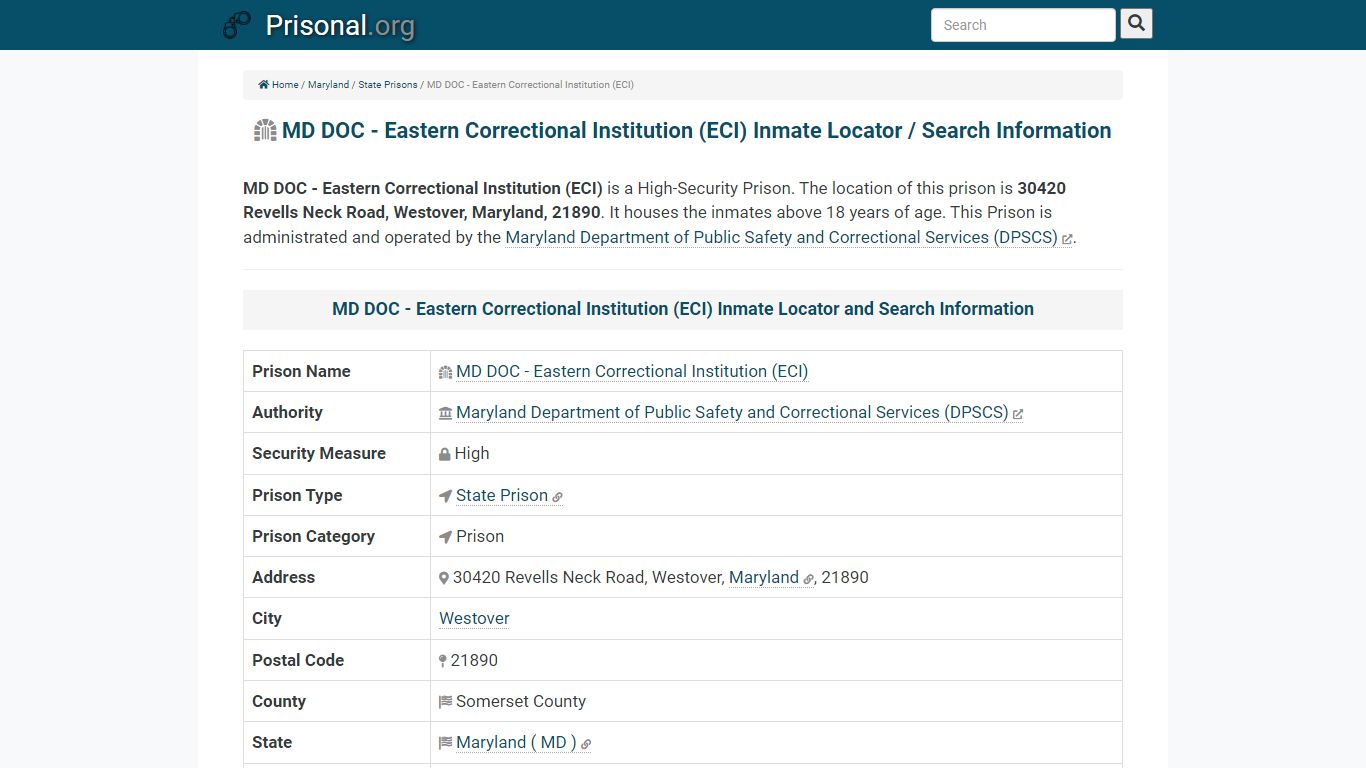Viewport: 1366px width, 768px height.
Task: Click arrow icon in the Prison Category row
Action: (x=446, y=537)
